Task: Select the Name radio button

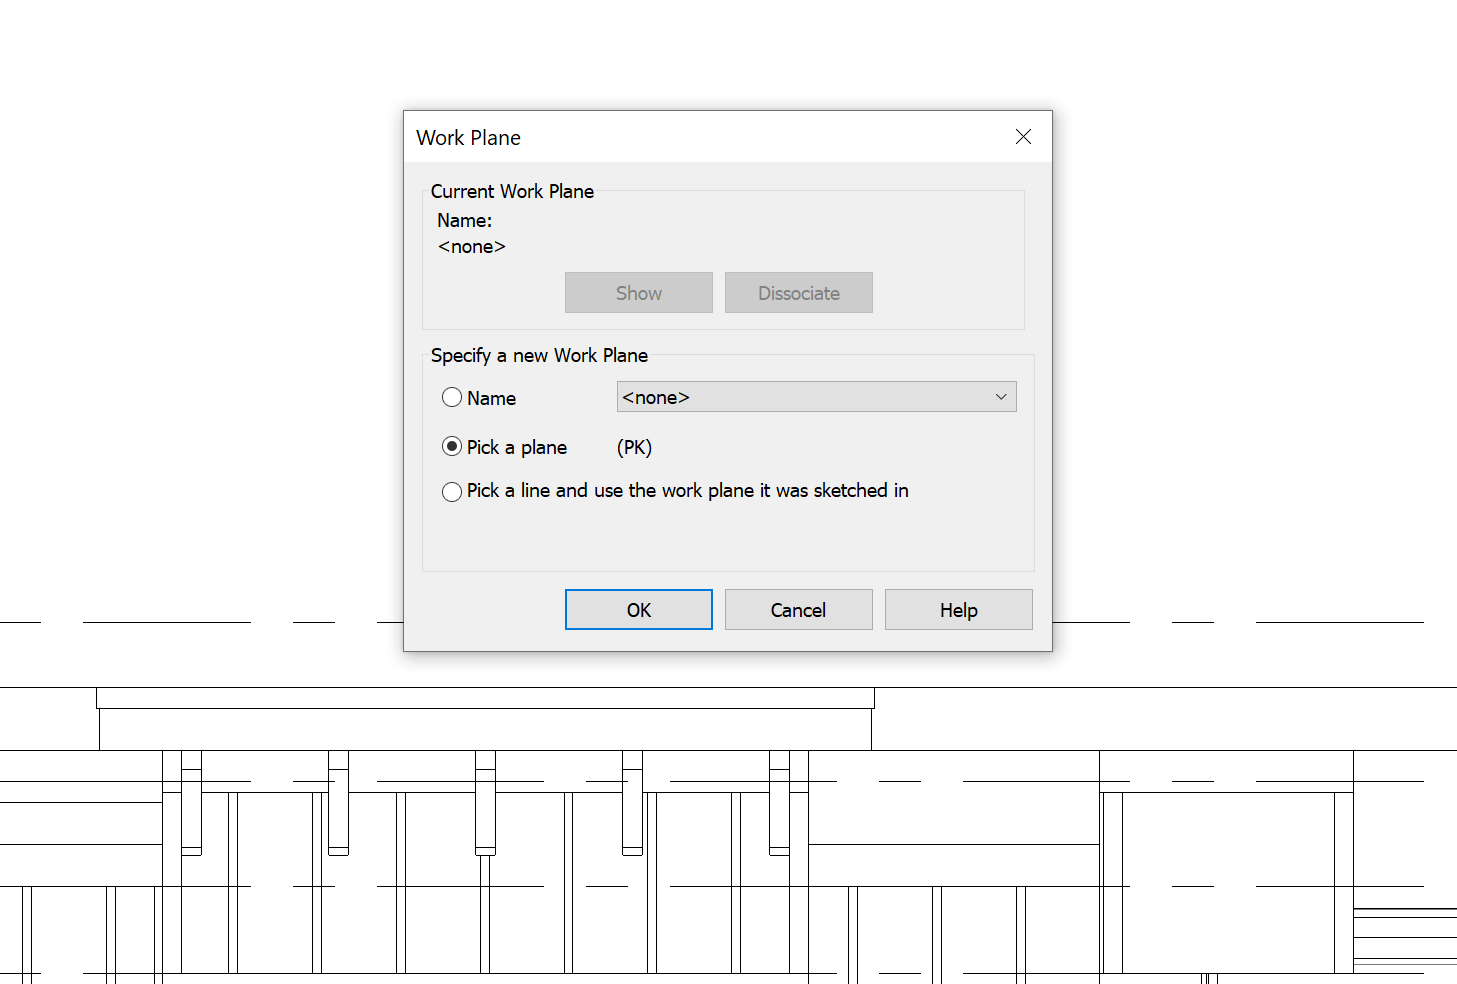Action: (x=452, y=397)
